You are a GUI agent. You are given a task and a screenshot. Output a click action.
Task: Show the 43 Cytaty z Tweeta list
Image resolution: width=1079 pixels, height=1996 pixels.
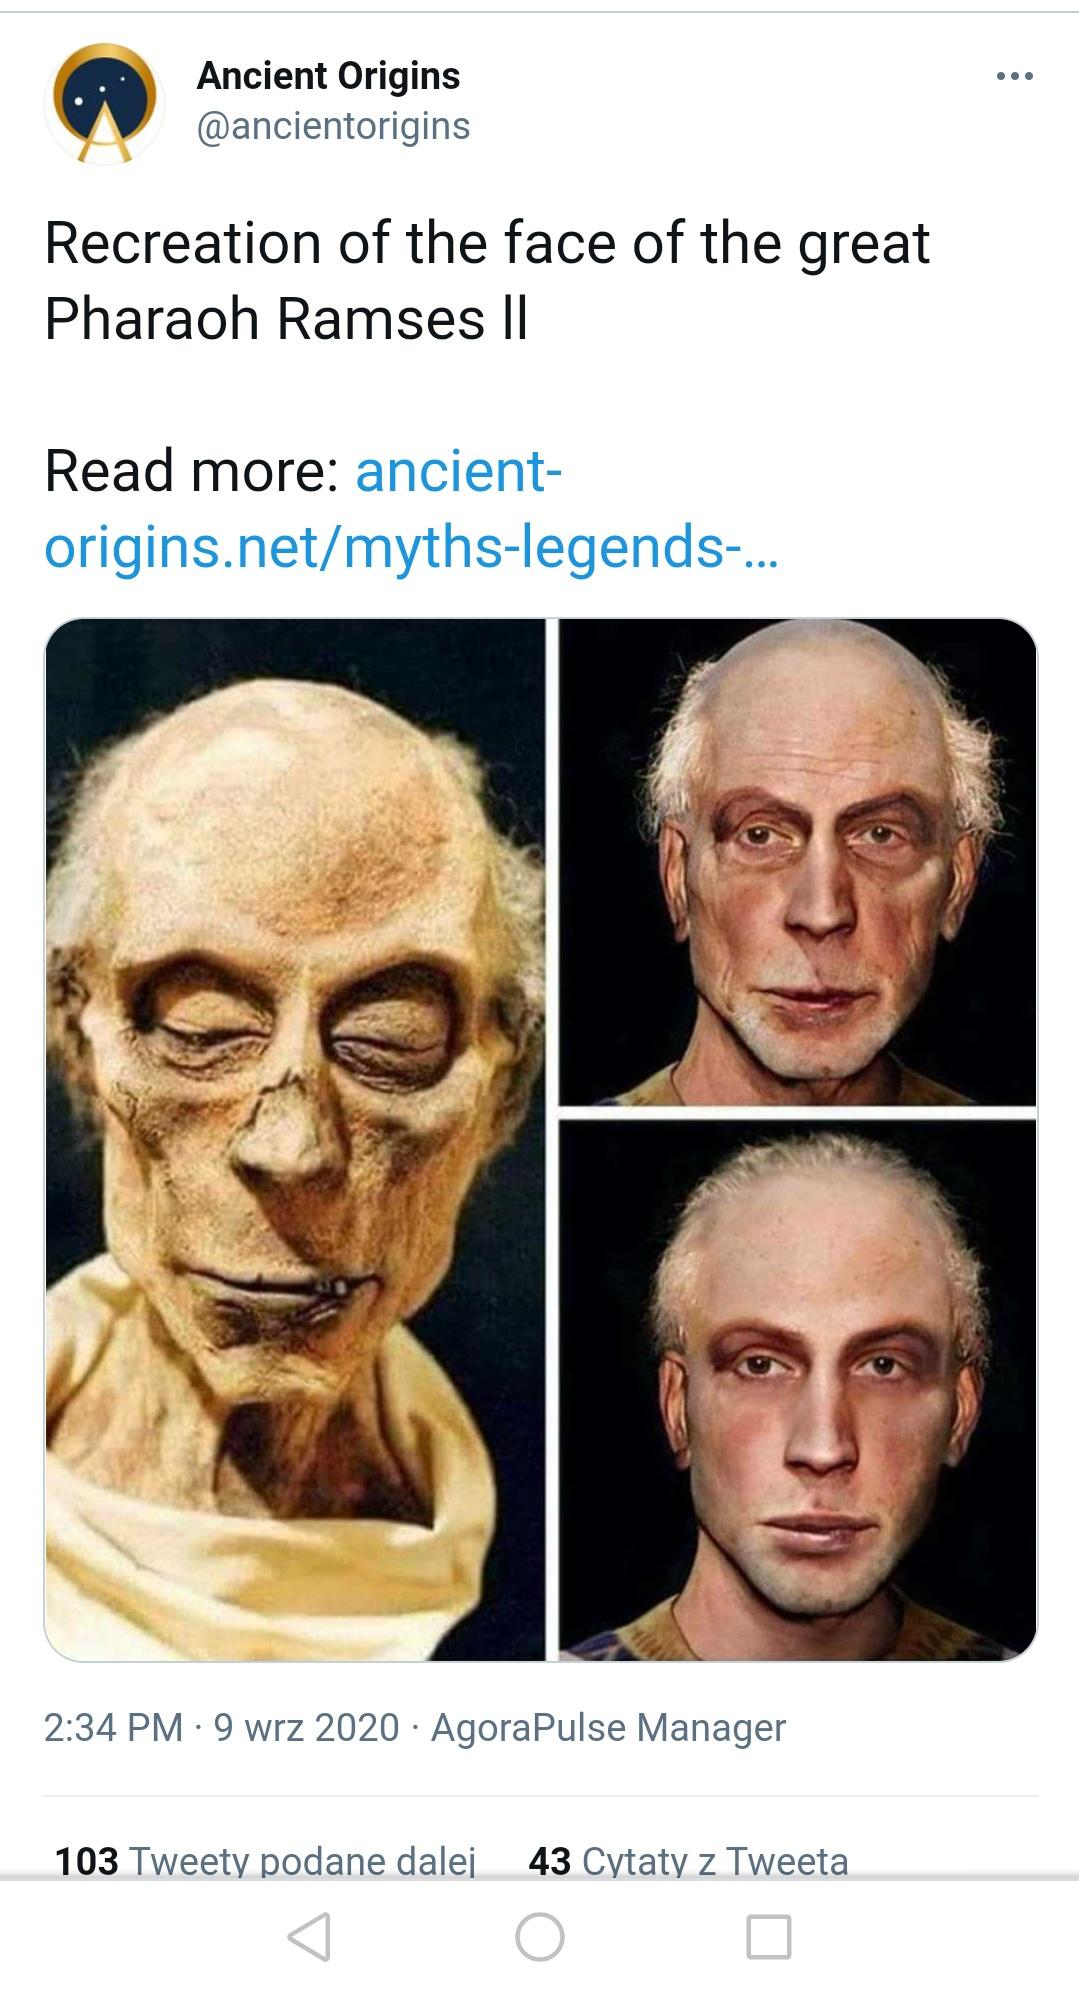[x=688, y=1861]
